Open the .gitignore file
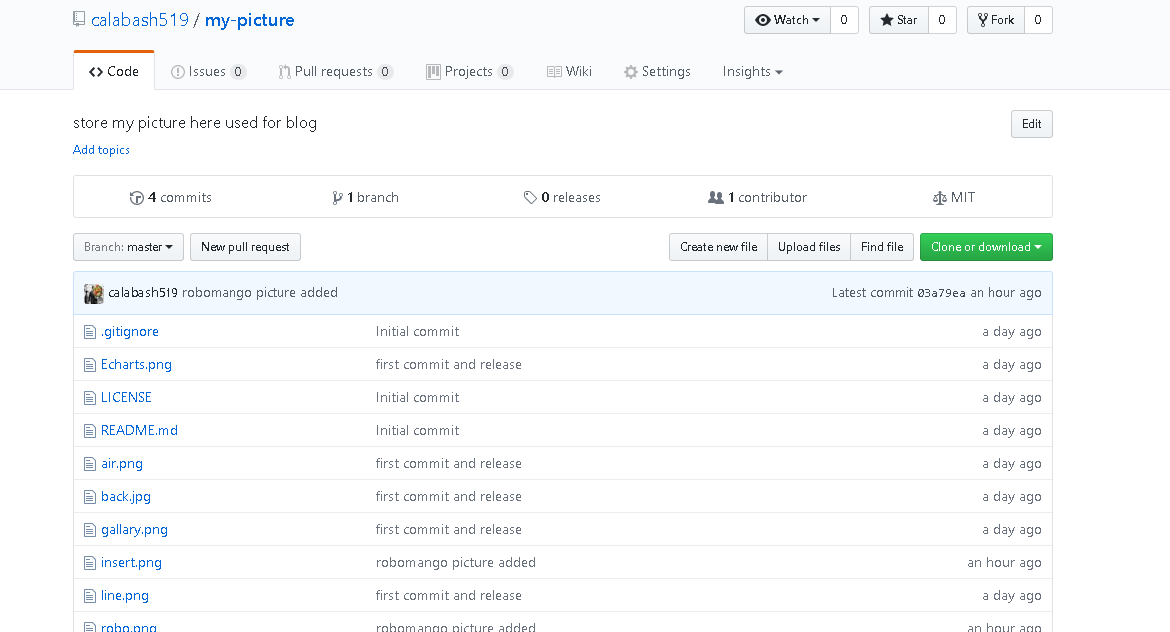 [x=130, y=332]
